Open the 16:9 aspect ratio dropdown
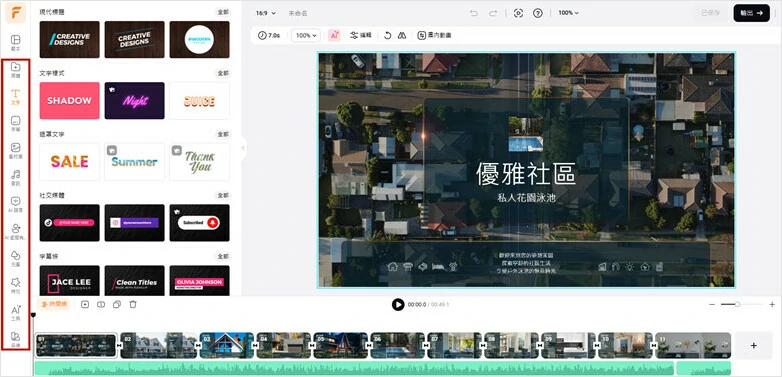 coord(265,13)
